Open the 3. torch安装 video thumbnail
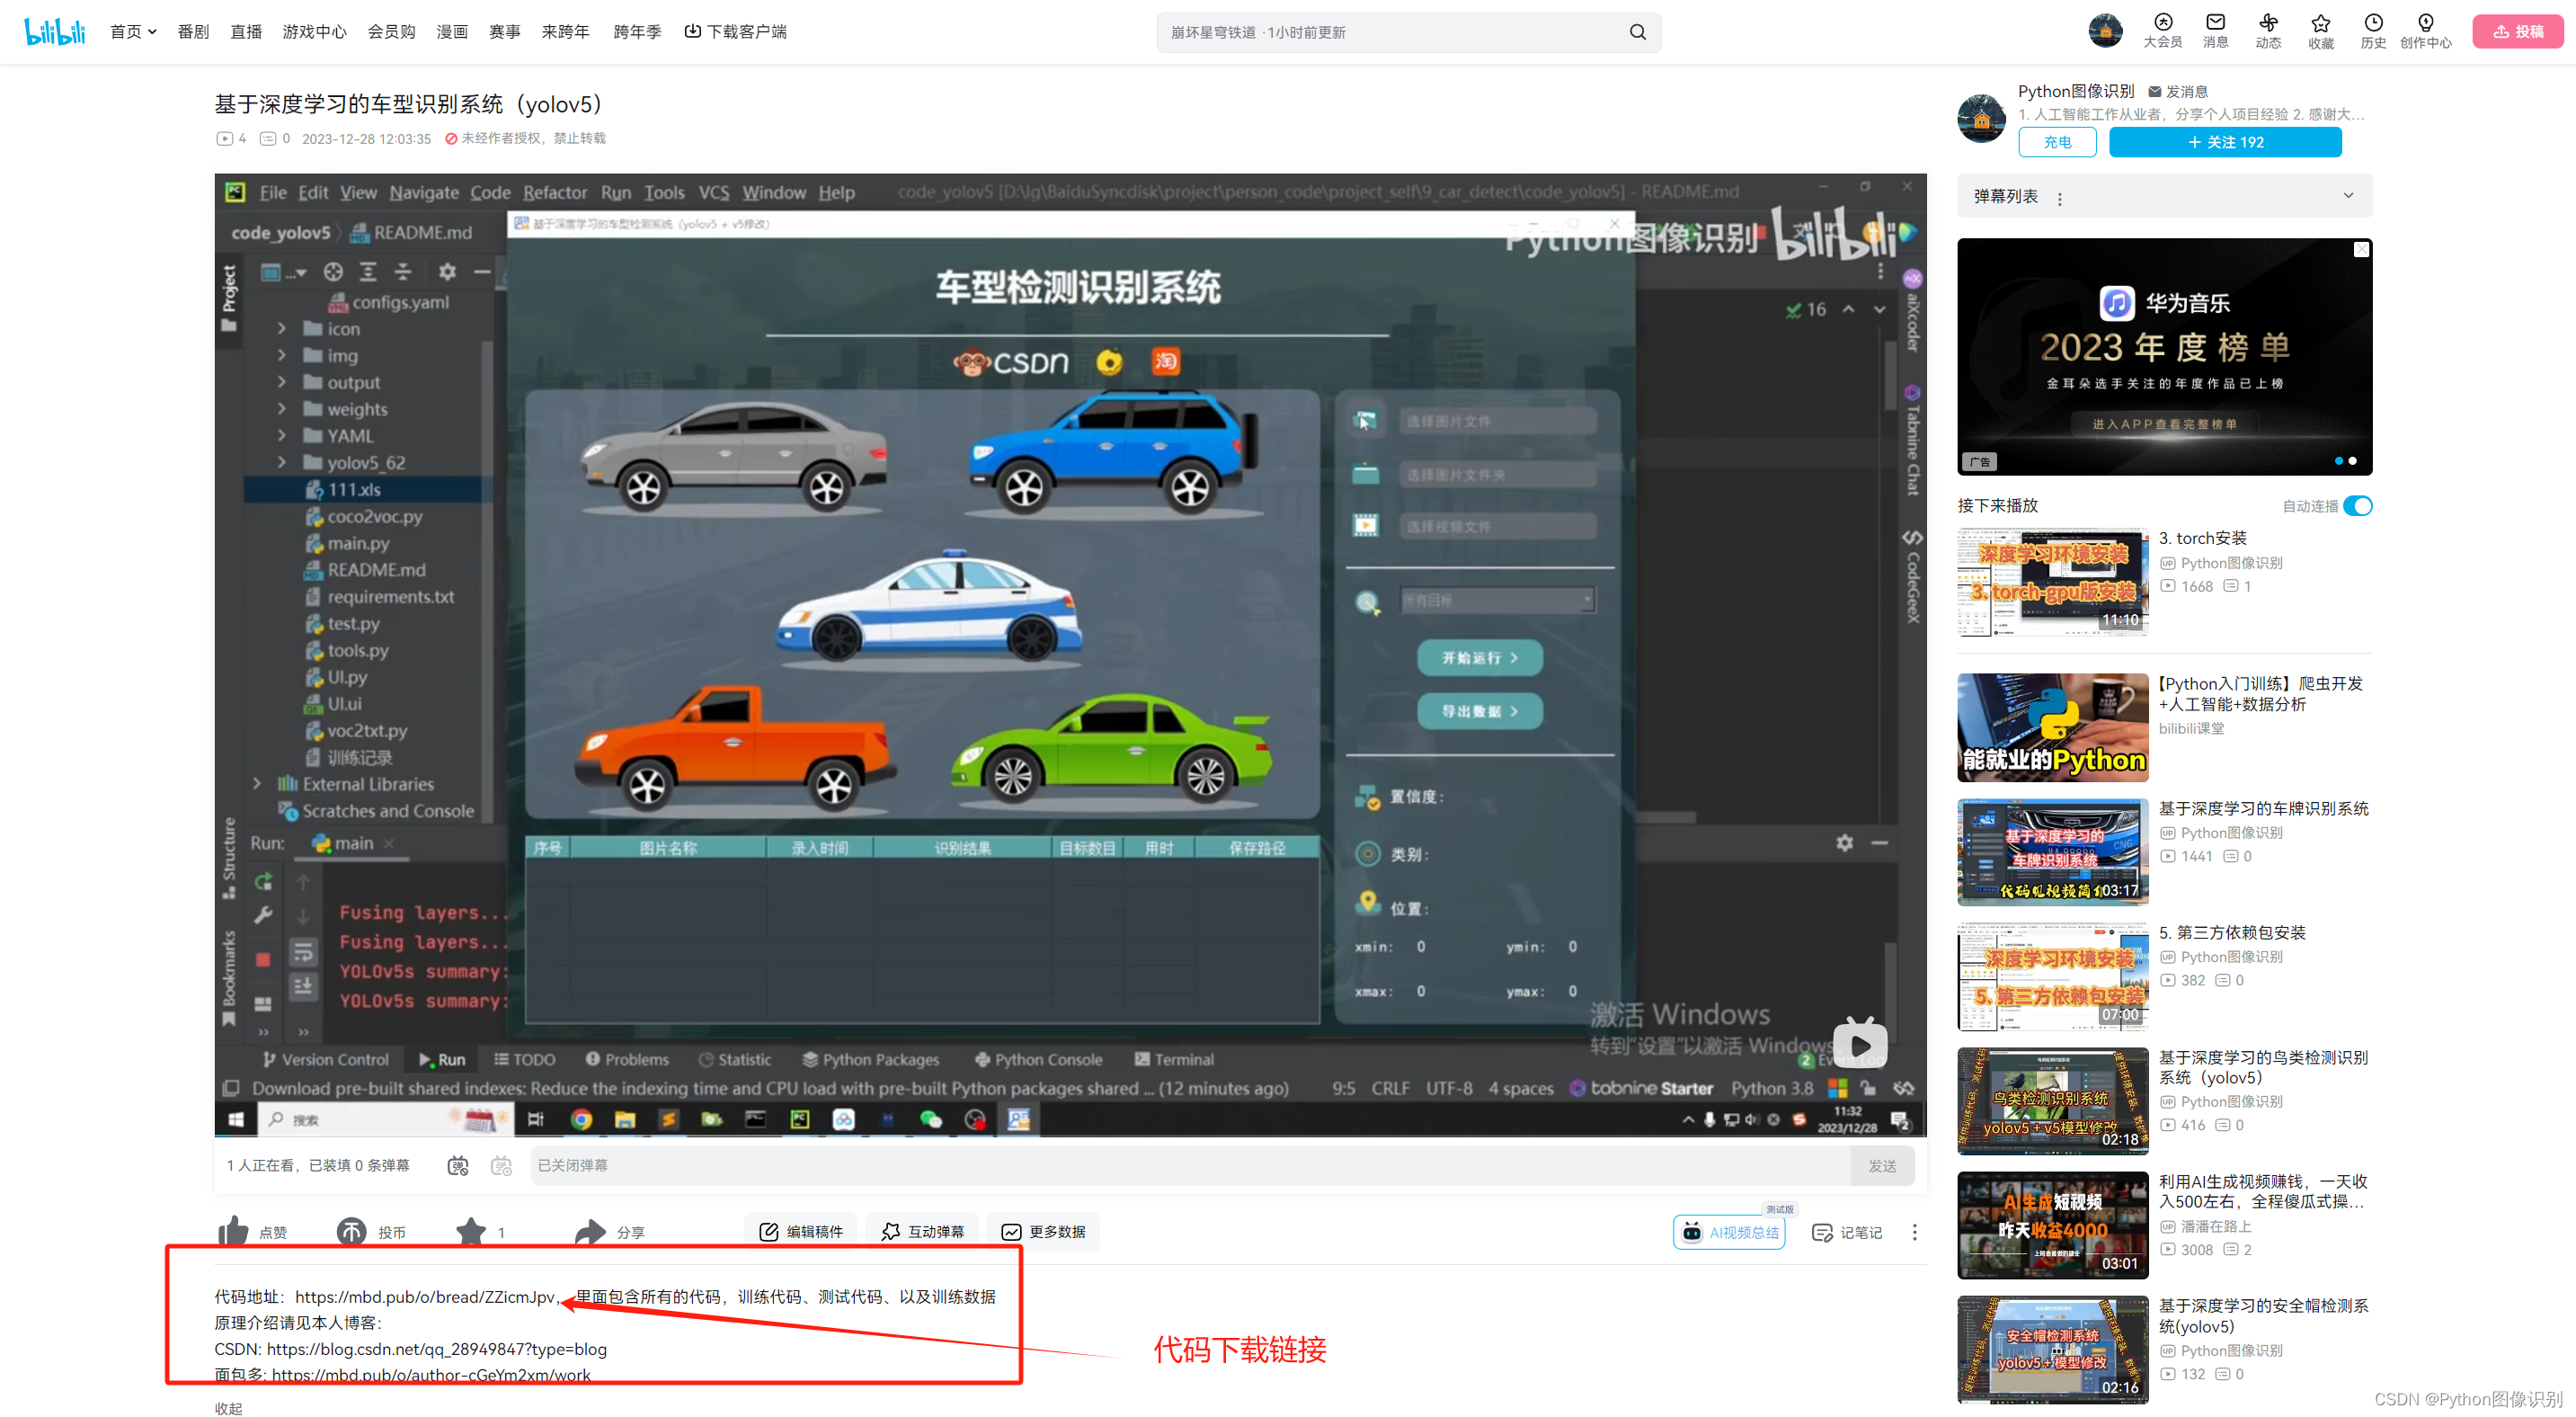 [x=2052, y=582]
